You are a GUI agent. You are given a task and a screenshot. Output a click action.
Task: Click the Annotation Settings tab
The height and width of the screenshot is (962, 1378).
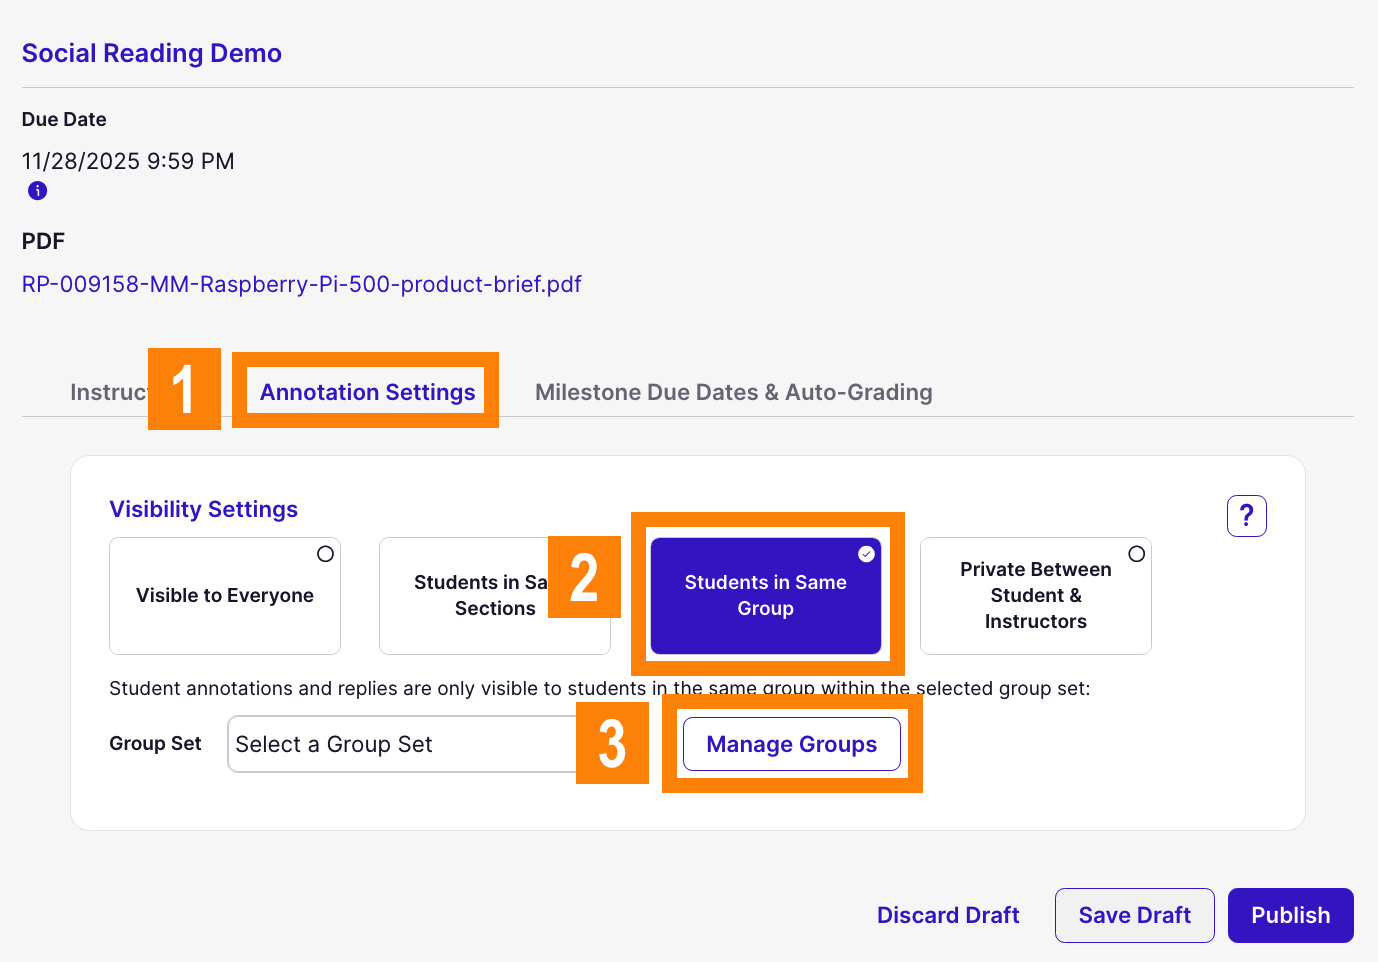point(366,392)
